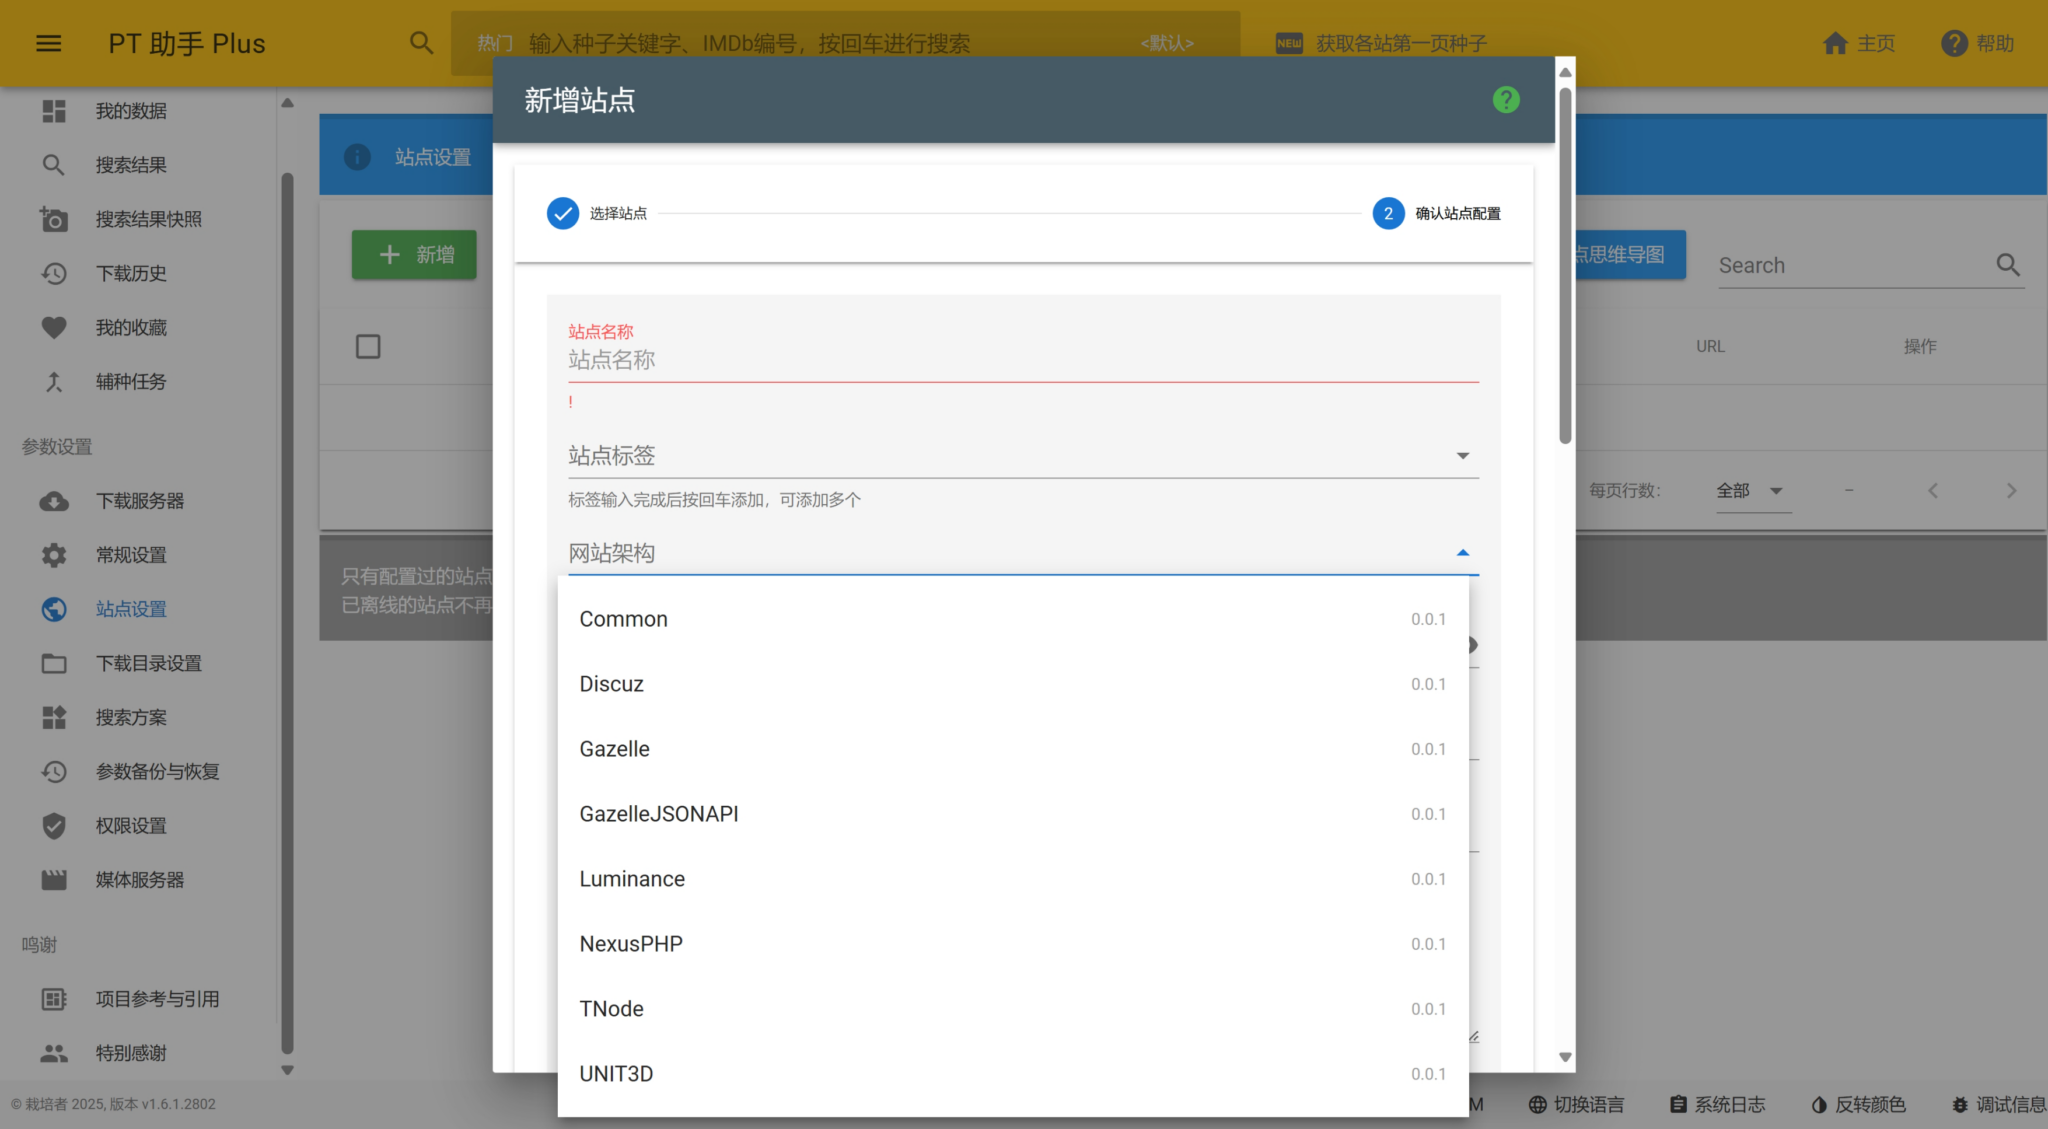Viewport: 2048px width, 1129px height.
Task: Select NexusPHP from the schema list
Action: (x=631, y=944)
